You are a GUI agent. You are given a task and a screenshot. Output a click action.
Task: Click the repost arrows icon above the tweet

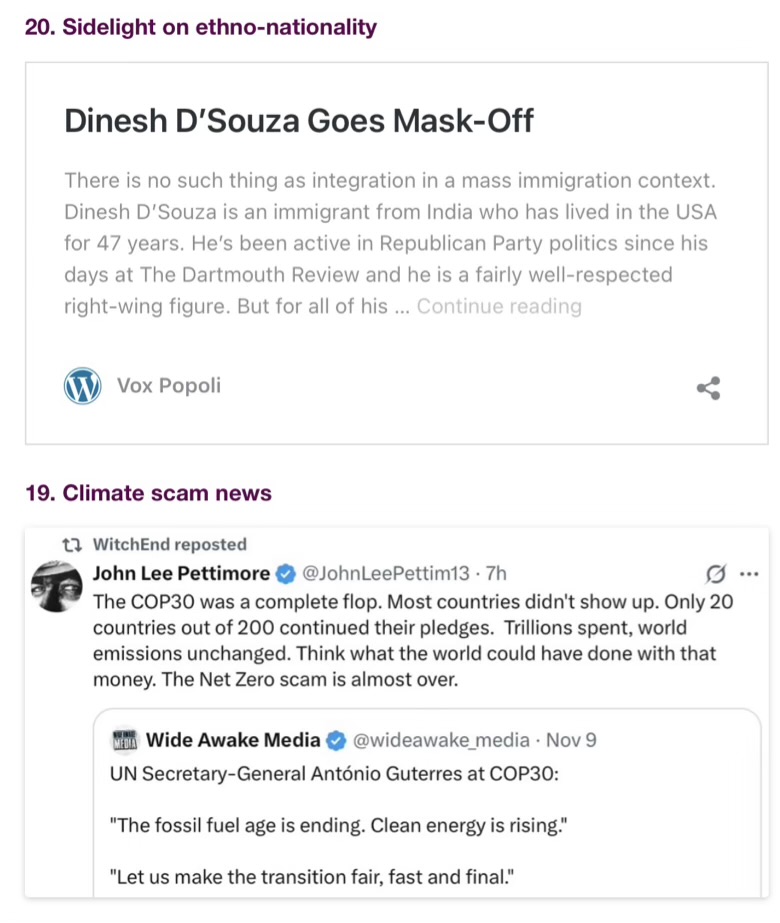tap(70, 545)
